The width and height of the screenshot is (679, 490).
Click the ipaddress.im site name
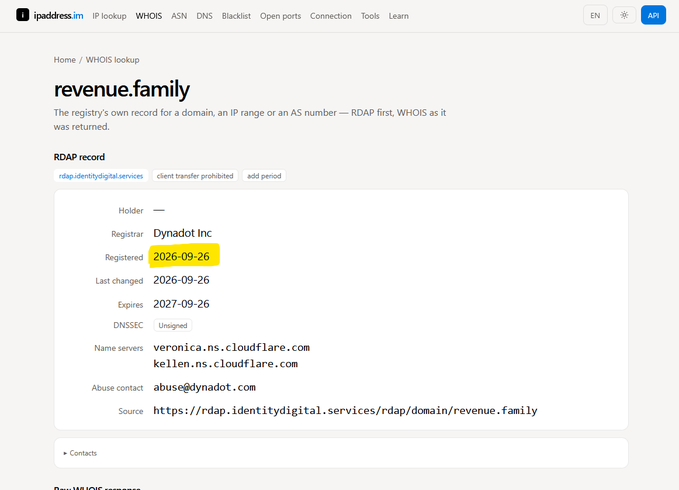click(58, 16)
